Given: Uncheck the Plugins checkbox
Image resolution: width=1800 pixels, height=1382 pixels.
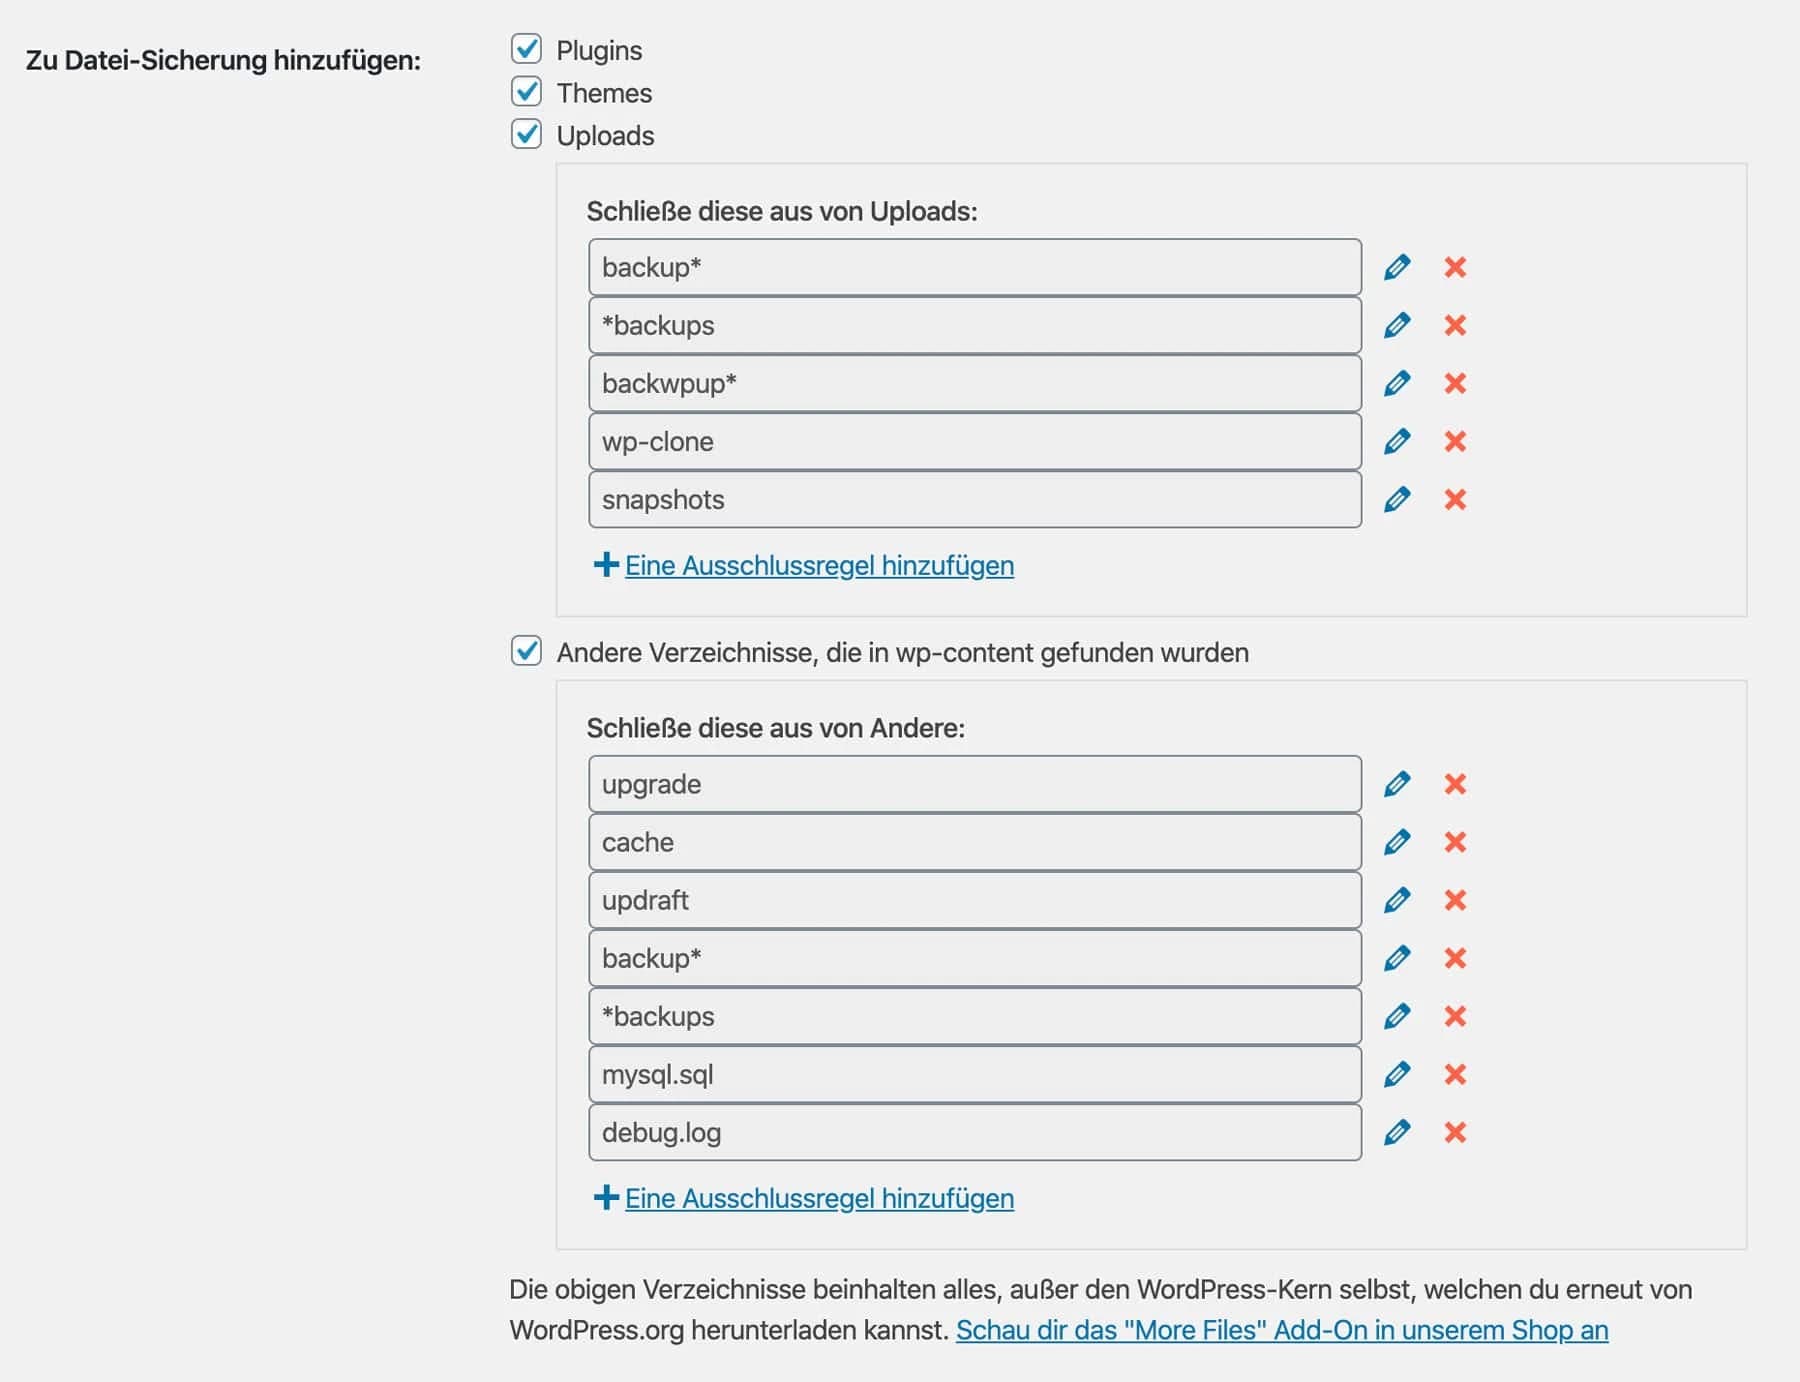Looking at the screenshot, I should click(527, 50).
